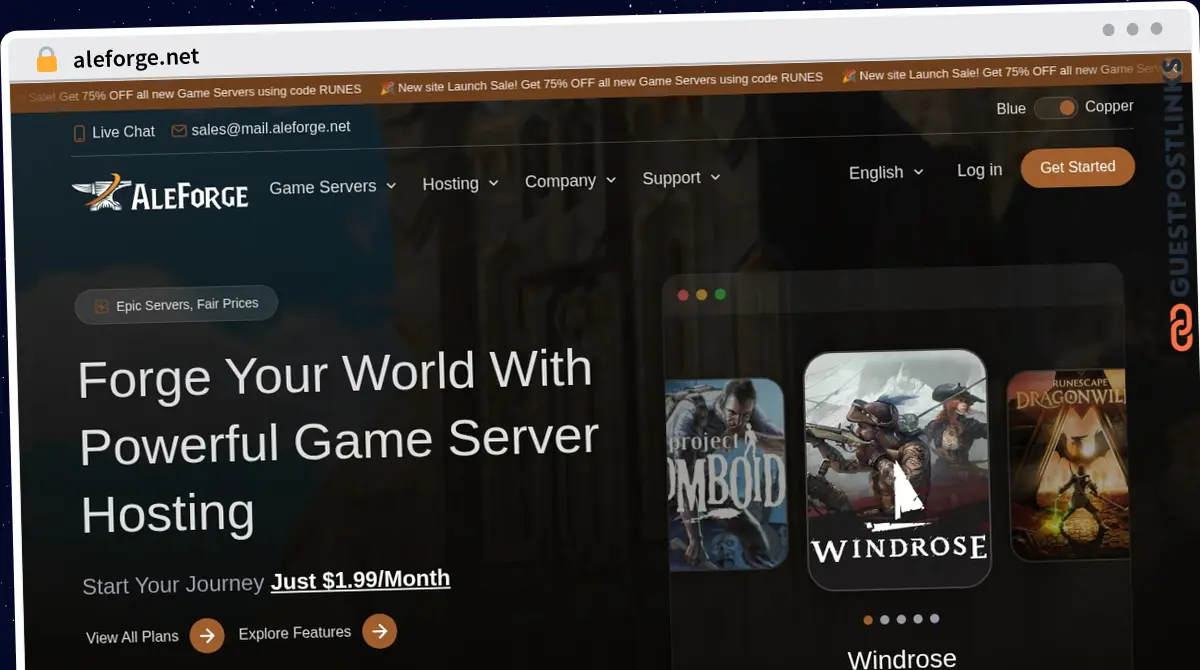1200x670 pixels.
Task: Click the Copper theme label
Action: tap(1109, 106)
